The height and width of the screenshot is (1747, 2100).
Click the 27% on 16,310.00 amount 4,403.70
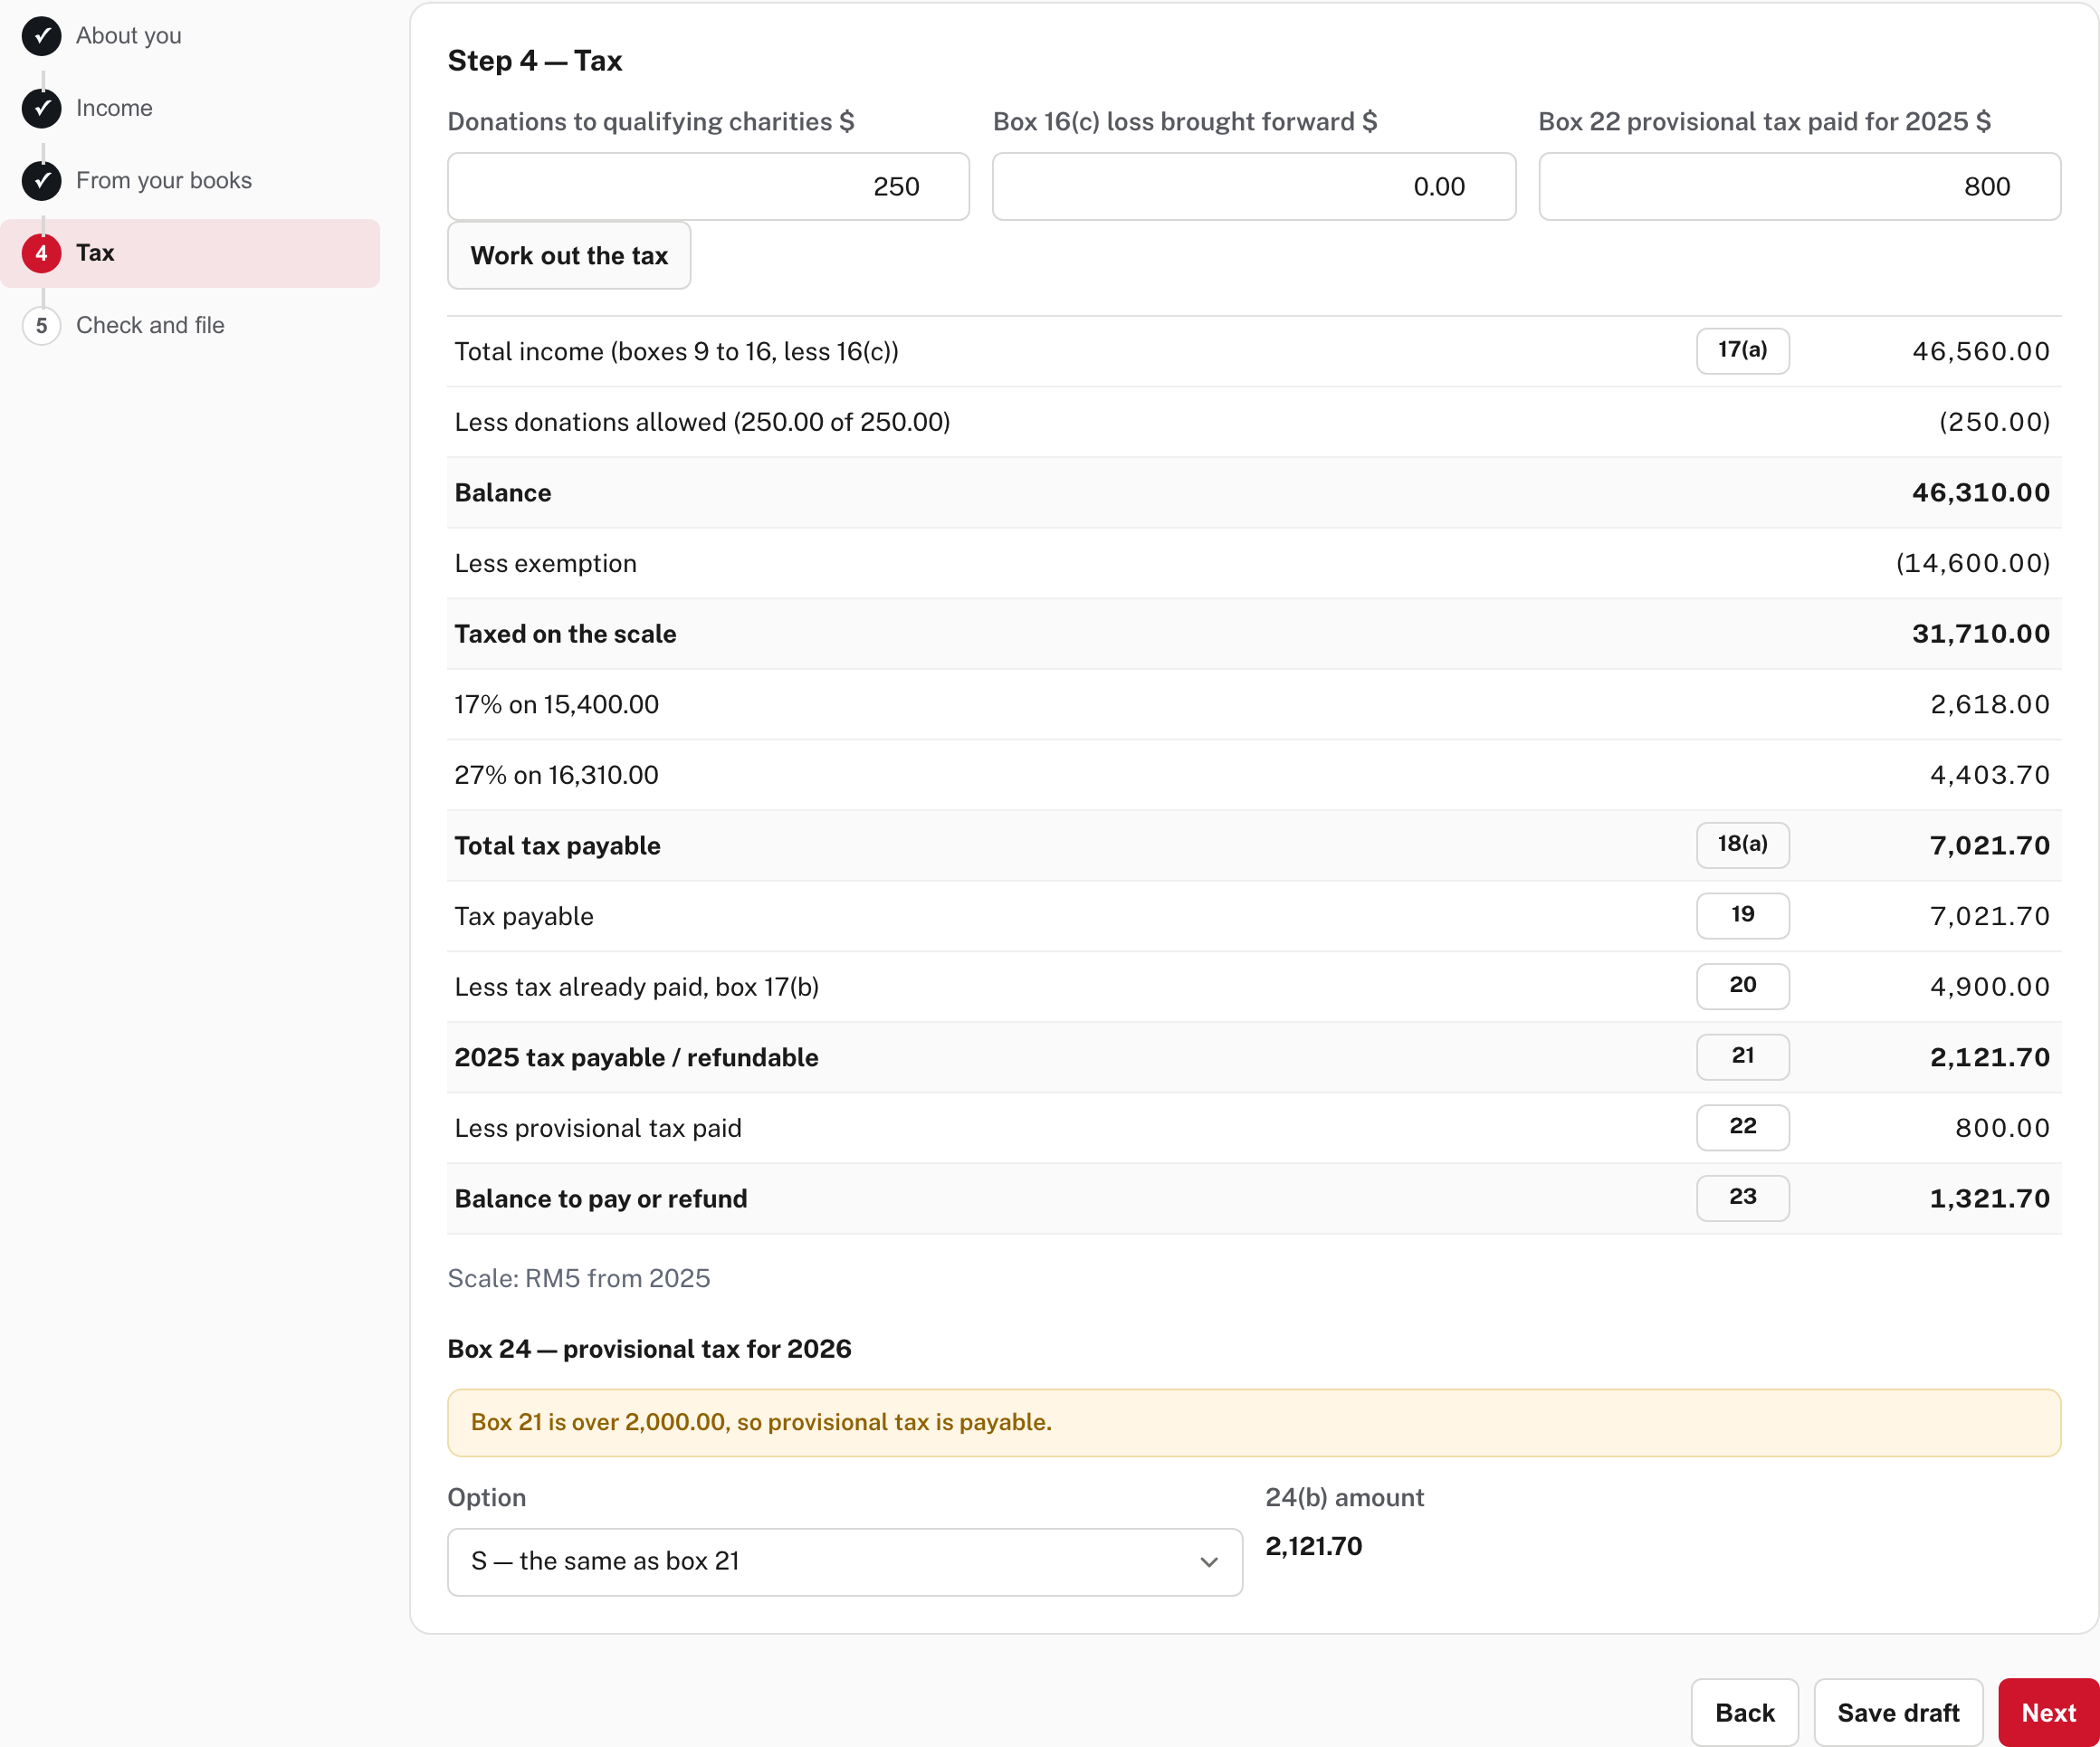[1989, 776]
